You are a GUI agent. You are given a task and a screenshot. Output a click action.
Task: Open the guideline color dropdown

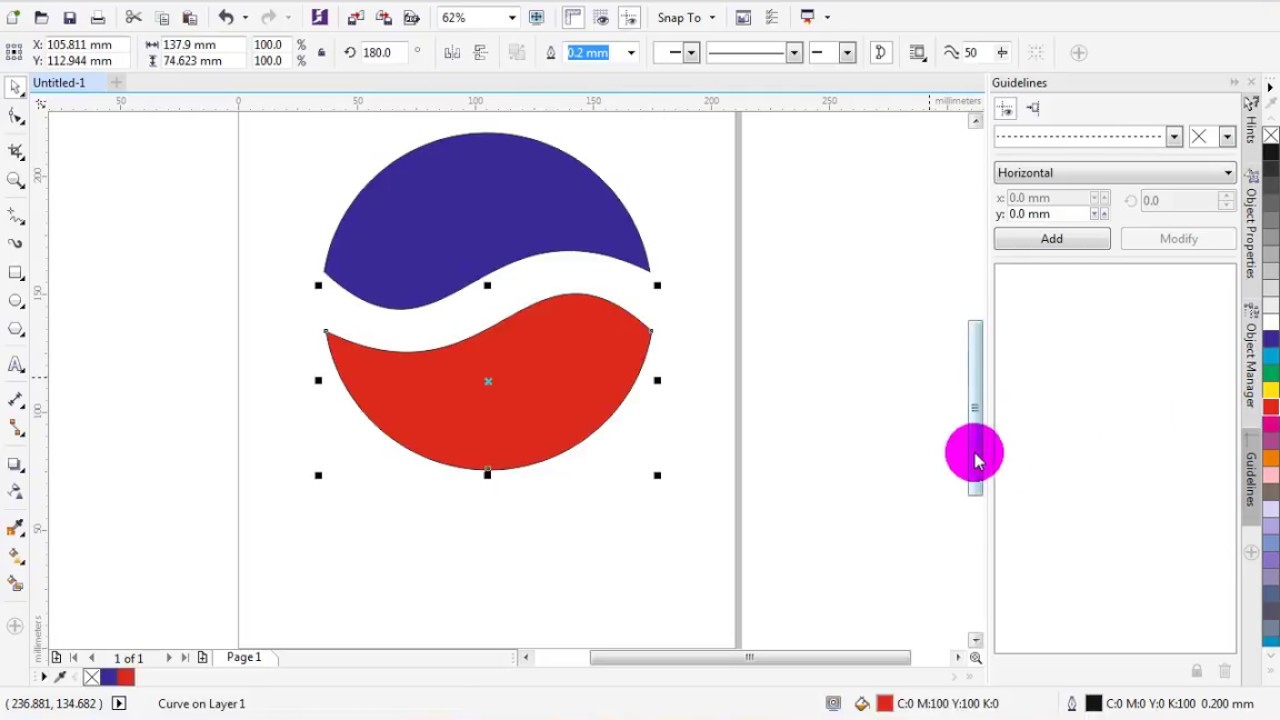[x=1227, y=137]
